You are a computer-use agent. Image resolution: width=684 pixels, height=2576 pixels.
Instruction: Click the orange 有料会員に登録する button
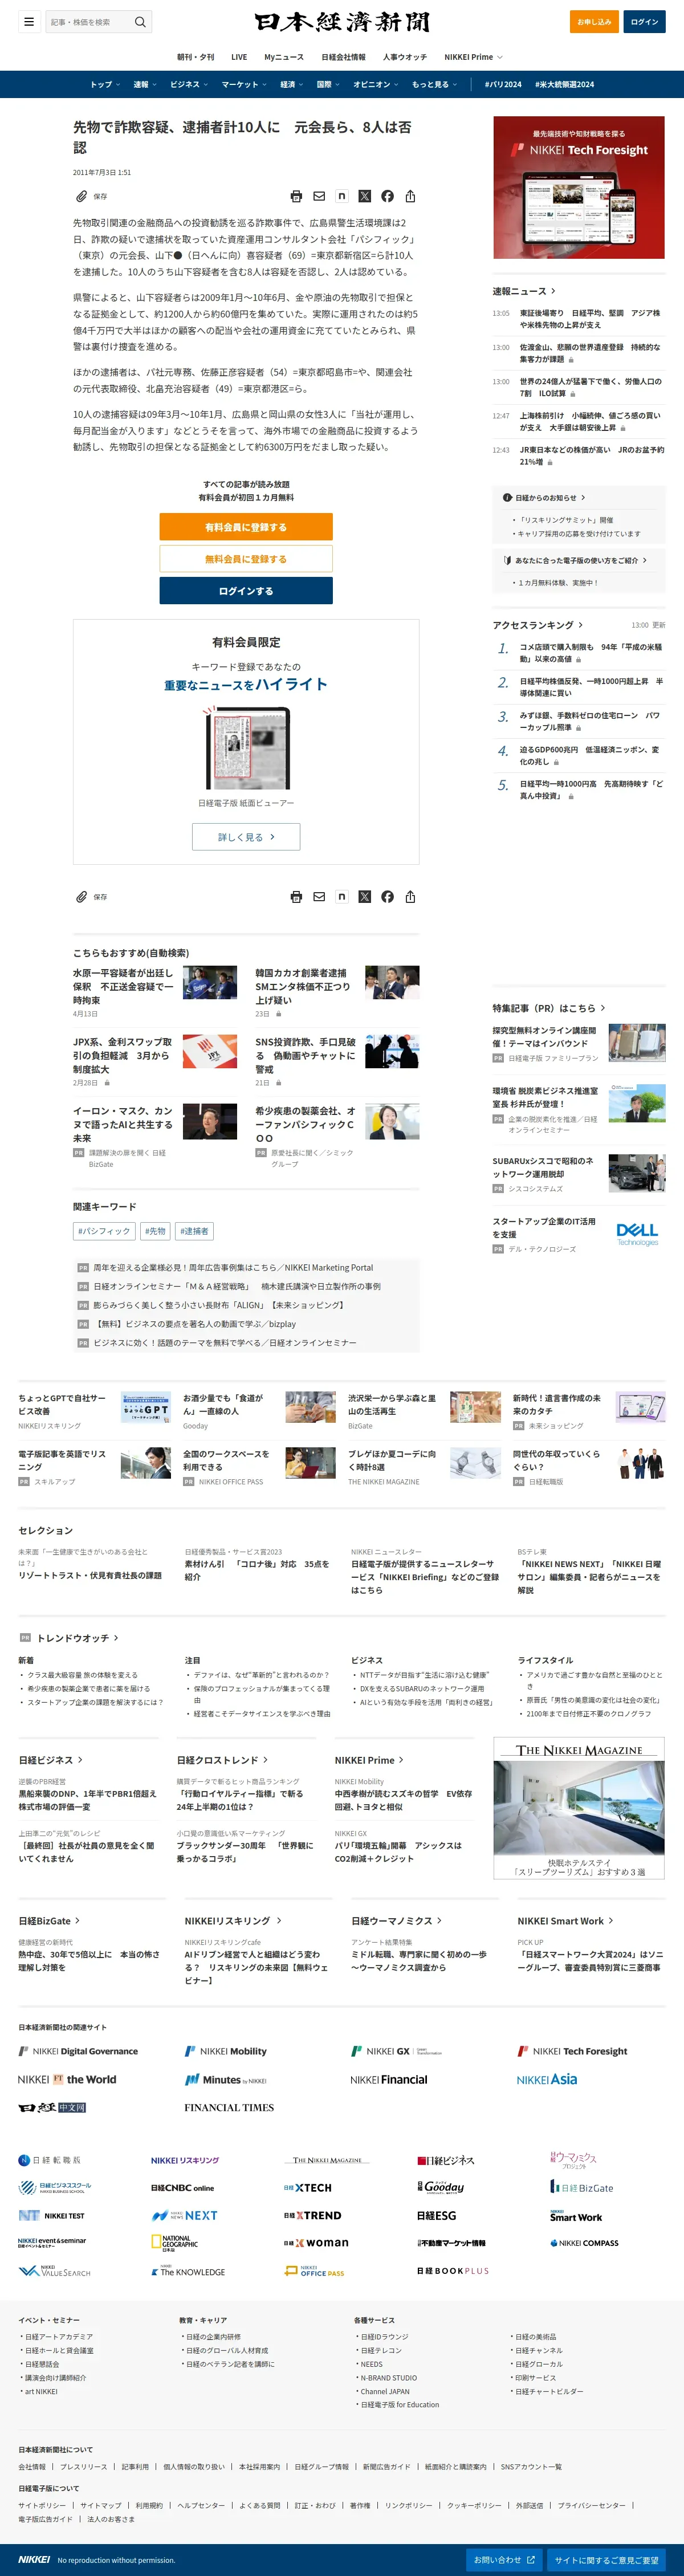[x=246, y=527]
